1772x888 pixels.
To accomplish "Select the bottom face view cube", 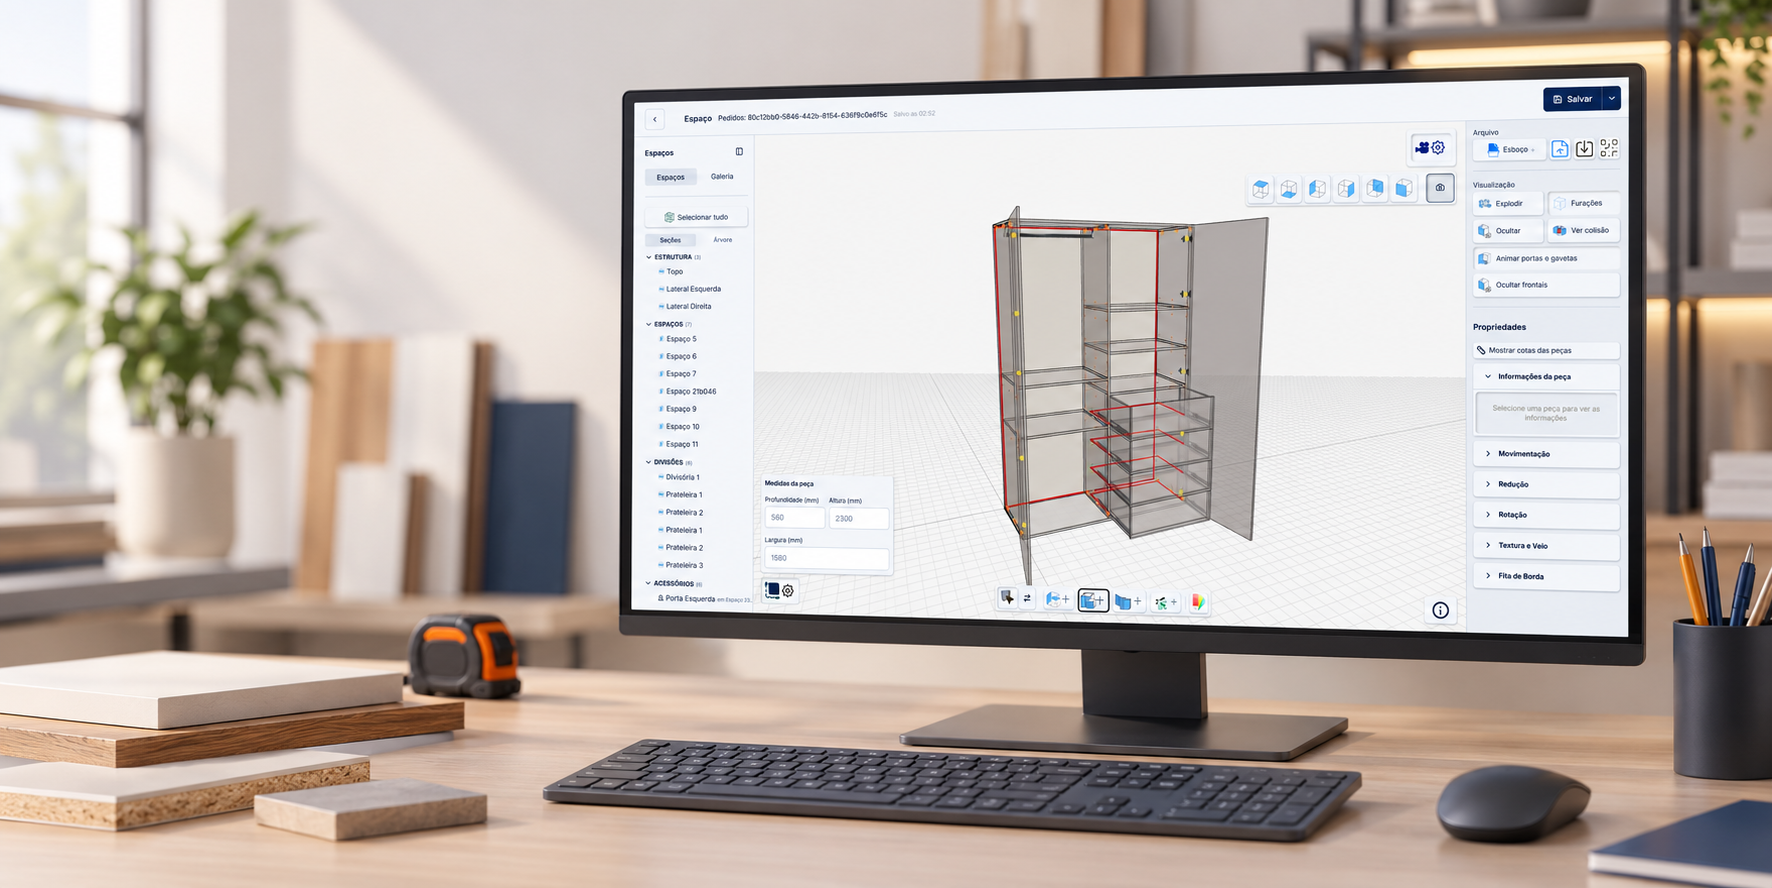I will [x=1290, y=189].
